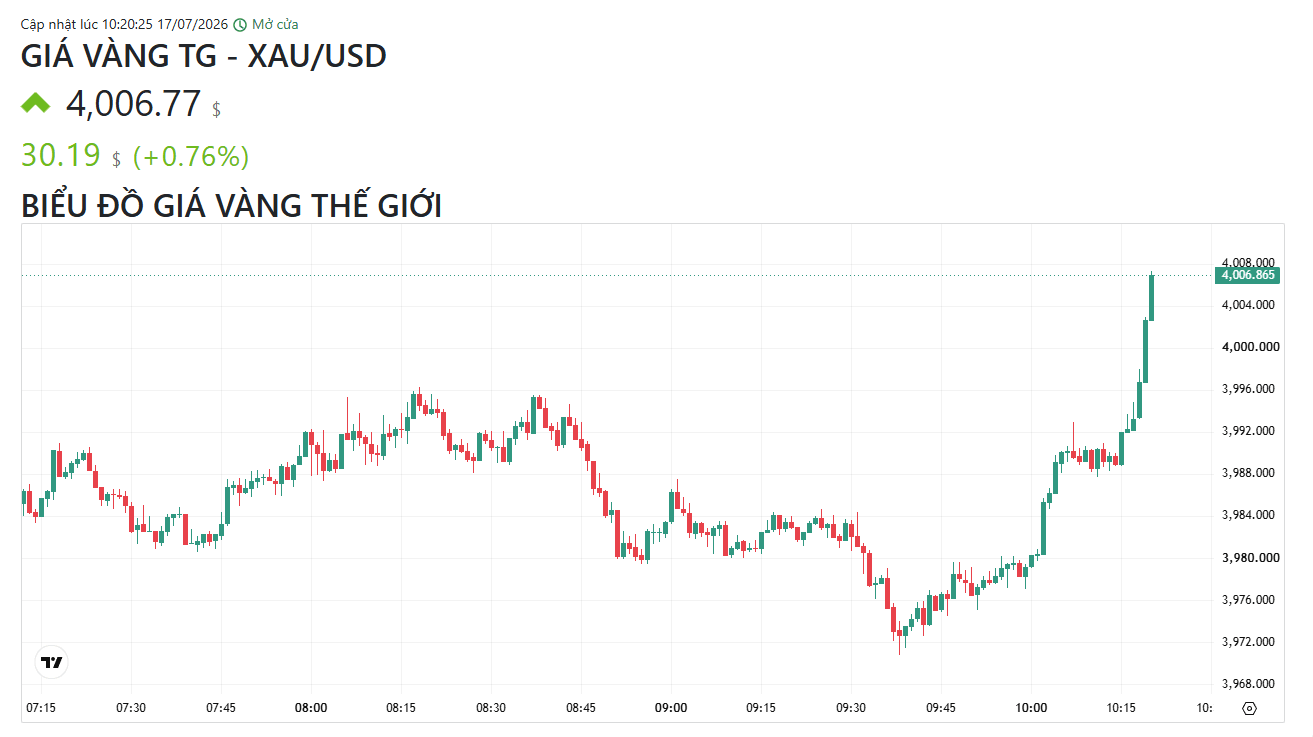Click the GIÁ VÀNG TG - XAU/USD heading
This screenshot has width=1313, height=737.
point(204,56)
